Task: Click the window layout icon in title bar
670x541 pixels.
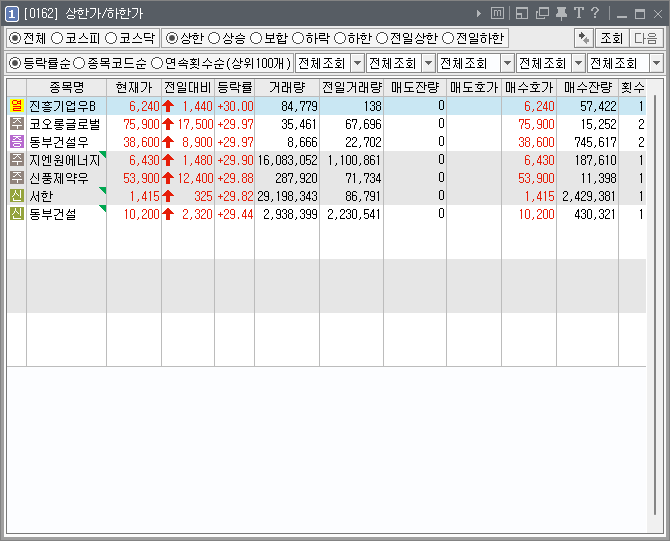Action: (x=522, y=13)
